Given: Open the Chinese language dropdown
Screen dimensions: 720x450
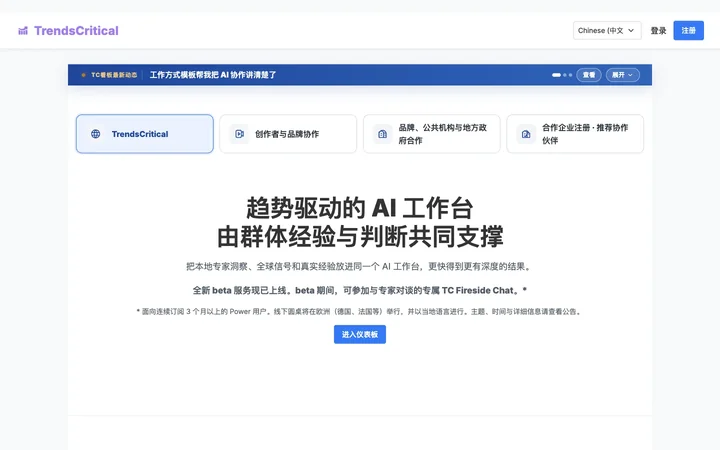Looking at the screenshot, I should point(607,30).
